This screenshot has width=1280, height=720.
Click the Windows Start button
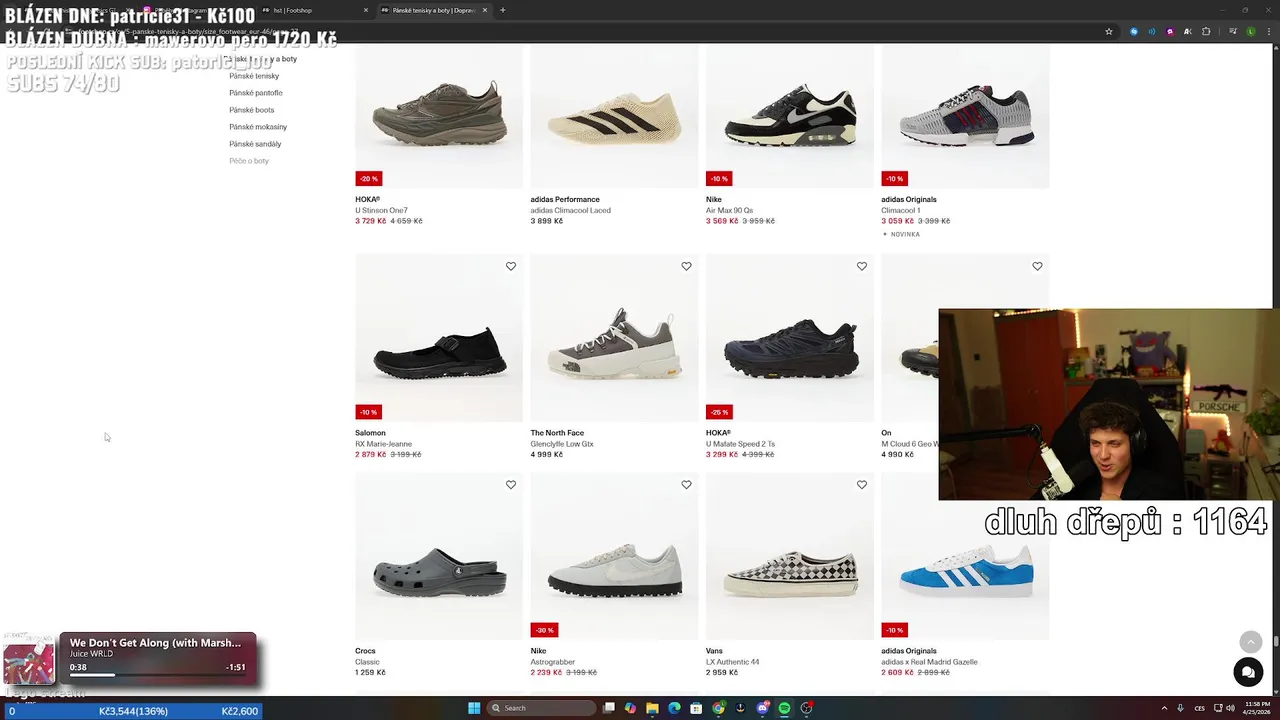coord(474,708)
